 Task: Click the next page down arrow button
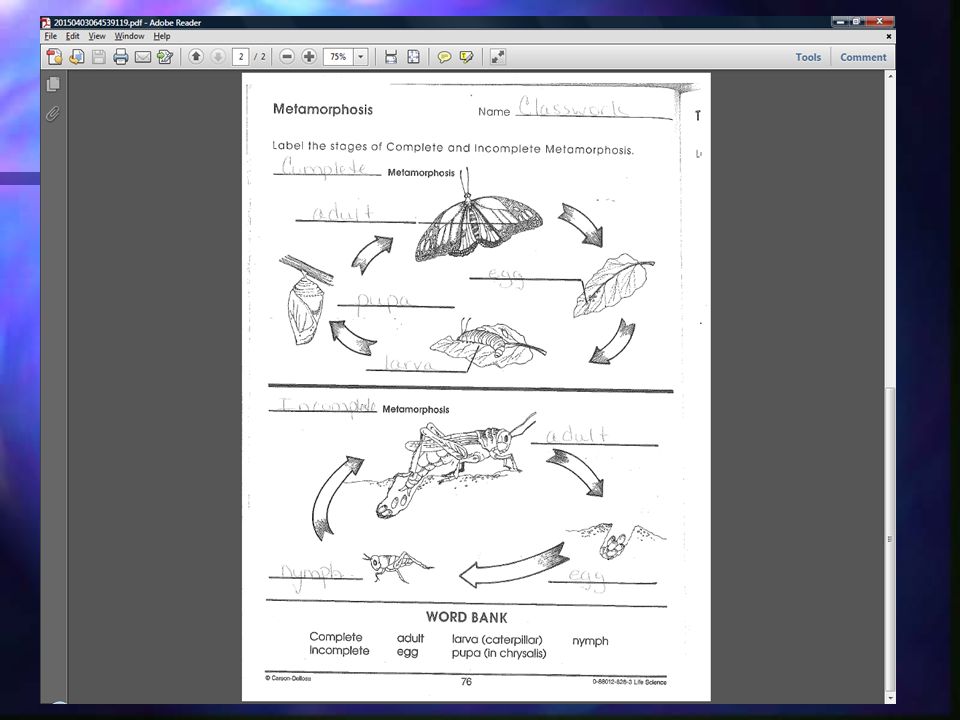pos(217,57)
